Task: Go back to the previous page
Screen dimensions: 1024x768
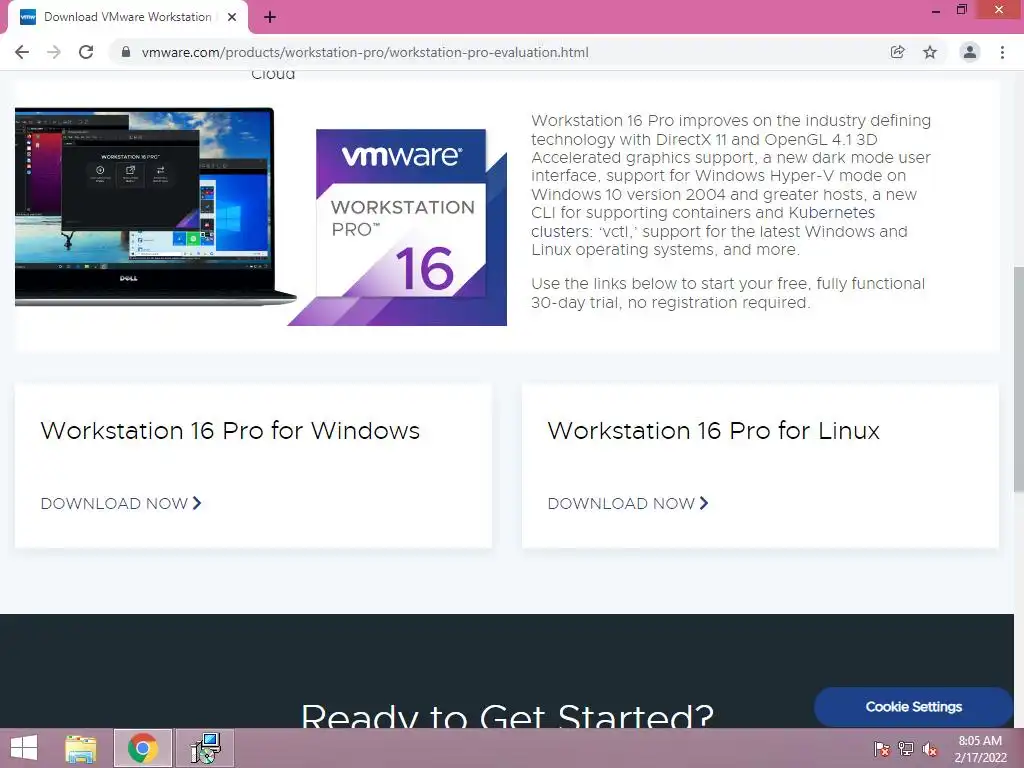Action: [22, 52]
